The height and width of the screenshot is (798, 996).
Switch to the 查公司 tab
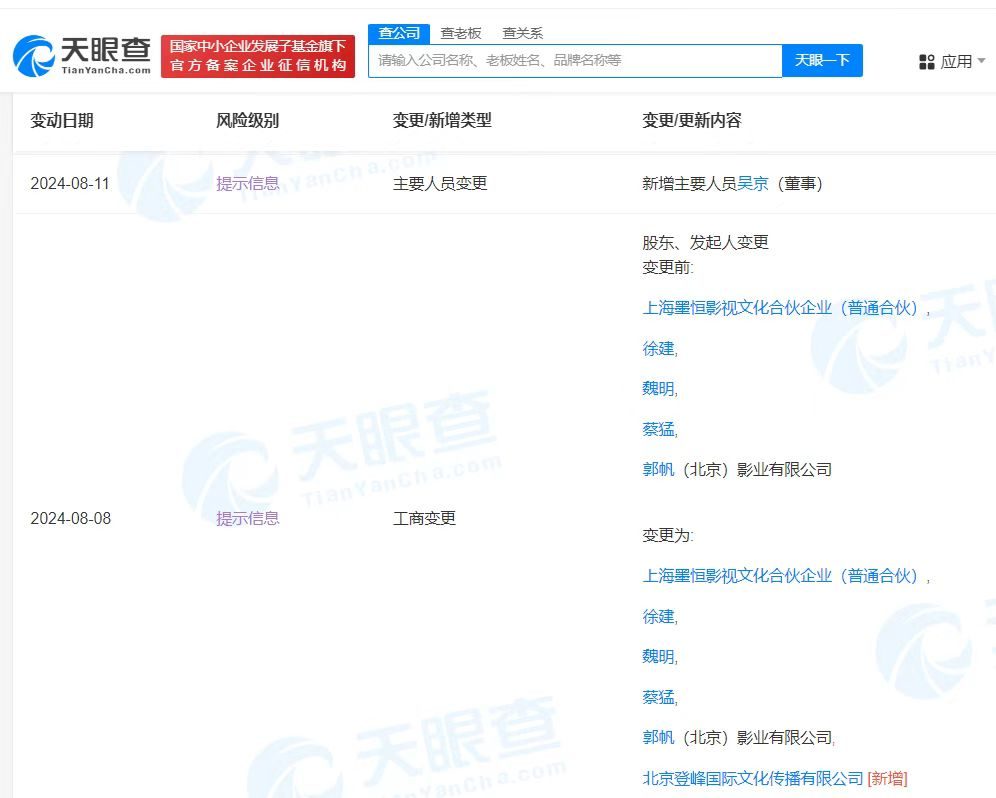click(399, 33)
